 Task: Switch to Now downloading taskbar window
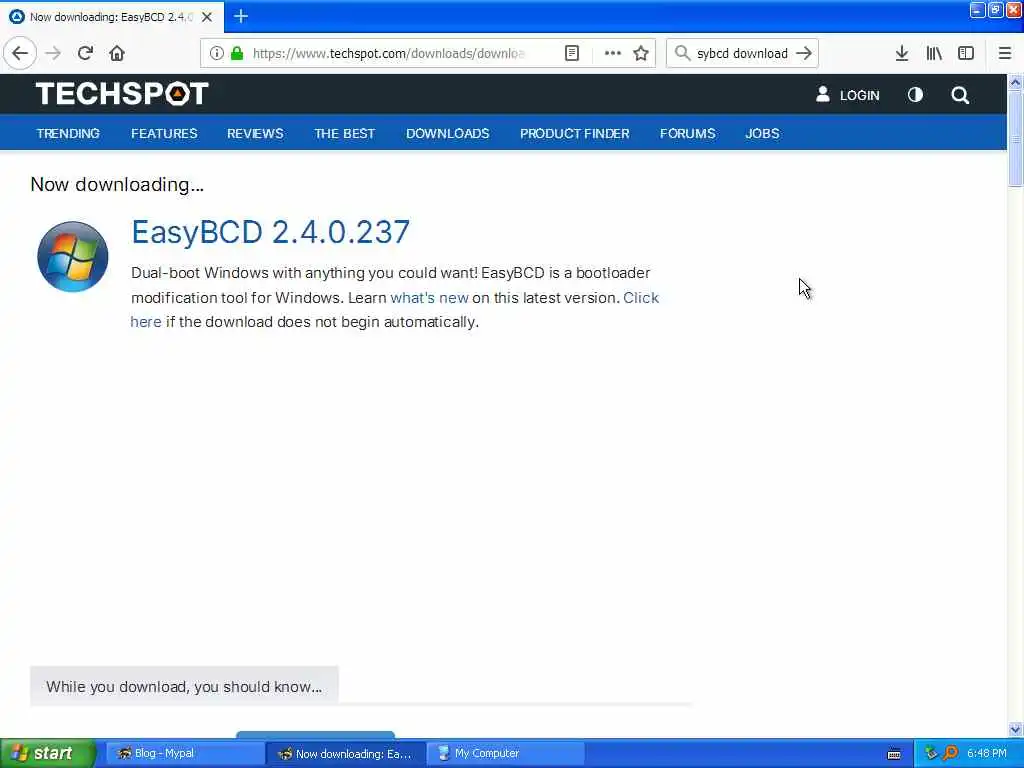[x=346, y=754]
